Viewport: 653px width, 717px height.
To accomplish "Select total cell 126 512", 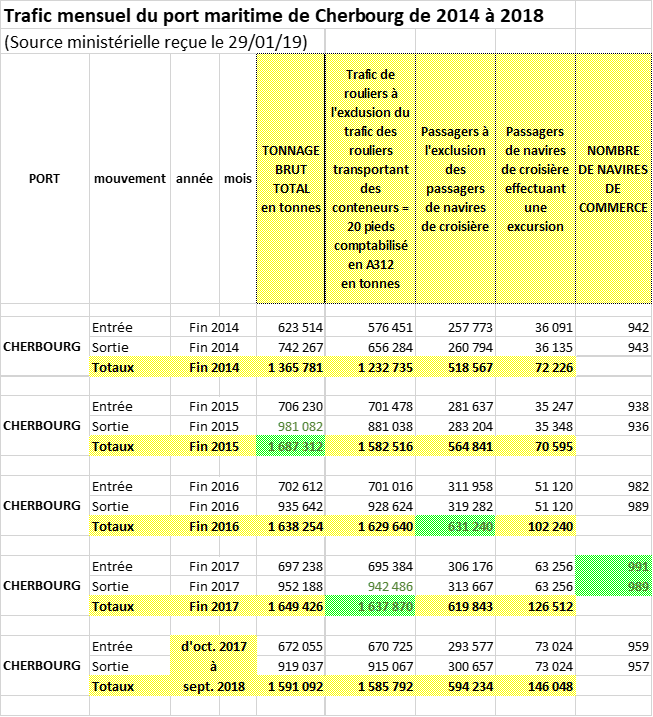I will click(535, 606).
